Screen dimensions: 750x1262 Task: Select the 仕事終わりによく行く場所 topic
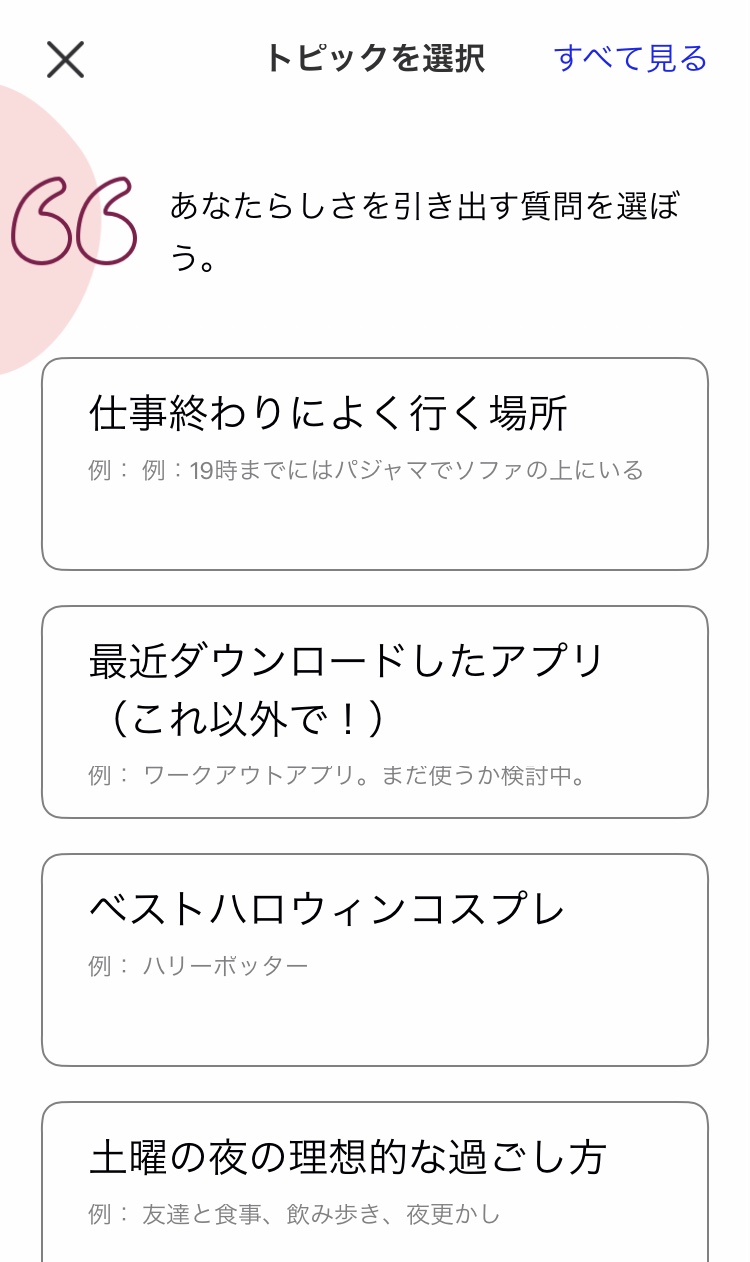pos(329,413)
